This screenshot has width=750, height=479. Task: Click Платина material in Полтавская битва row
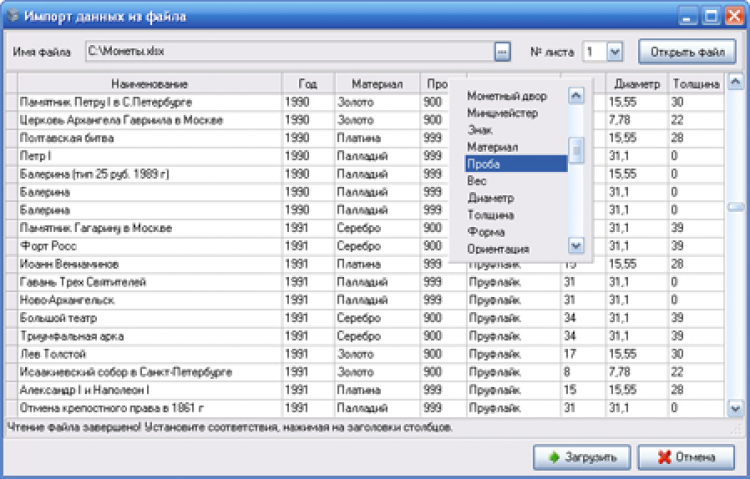coord(377,138)
